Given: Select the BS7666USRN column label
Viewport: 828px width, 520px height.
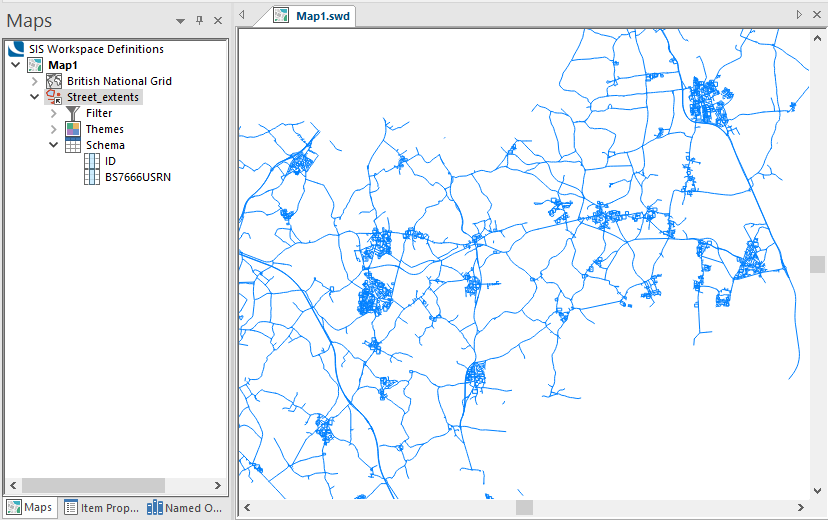Looking at the screenshot, I should click(x=138, y=177).
